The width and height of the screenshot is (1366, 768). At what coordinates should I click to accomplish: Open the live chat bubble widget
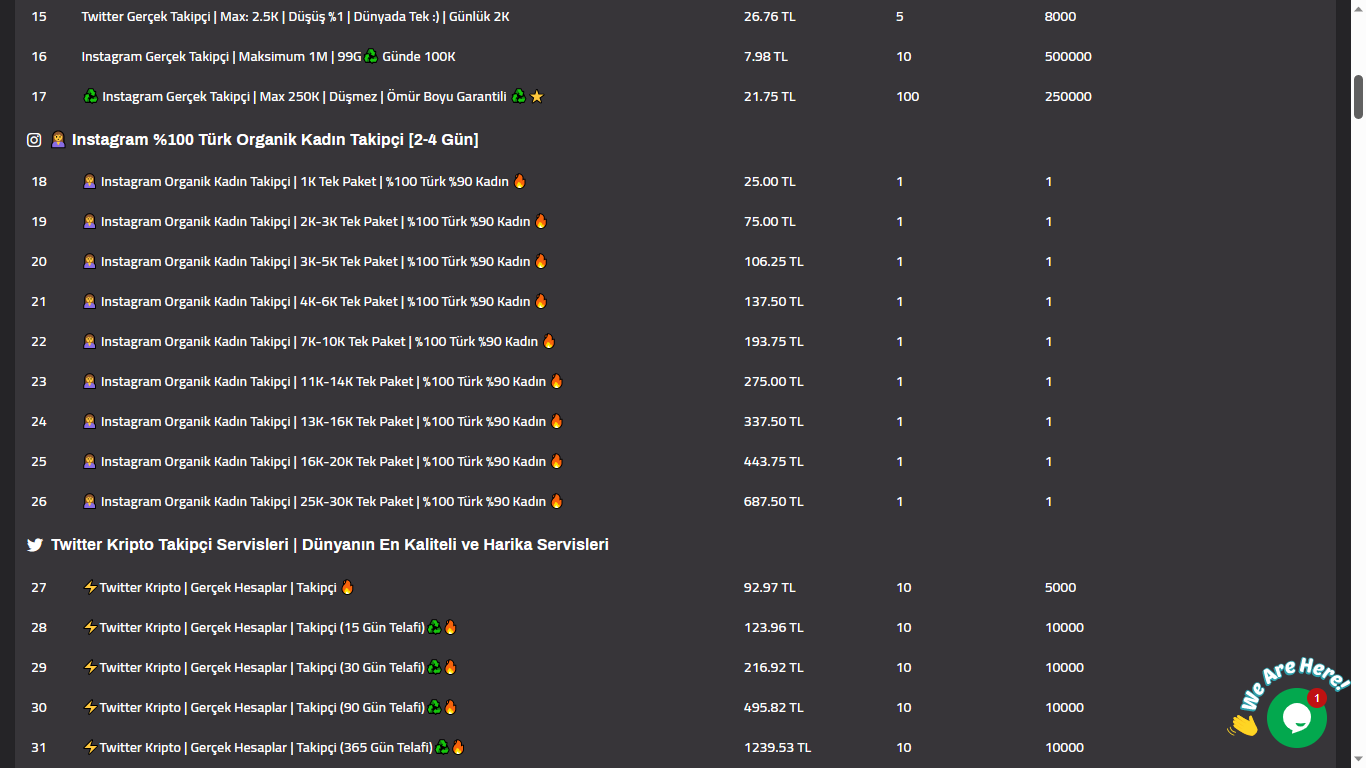click(1296, 717)
